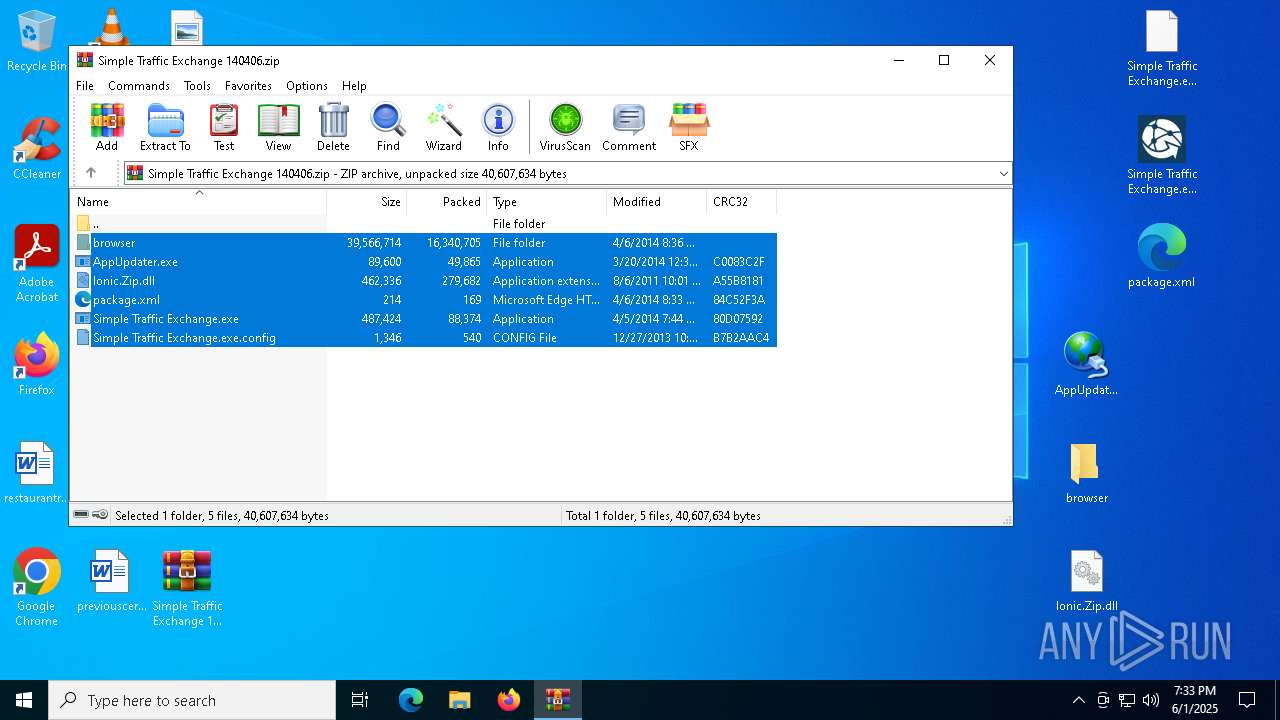Click the Add toolbar icon
1280x720 pixels.
pos(107,127)
